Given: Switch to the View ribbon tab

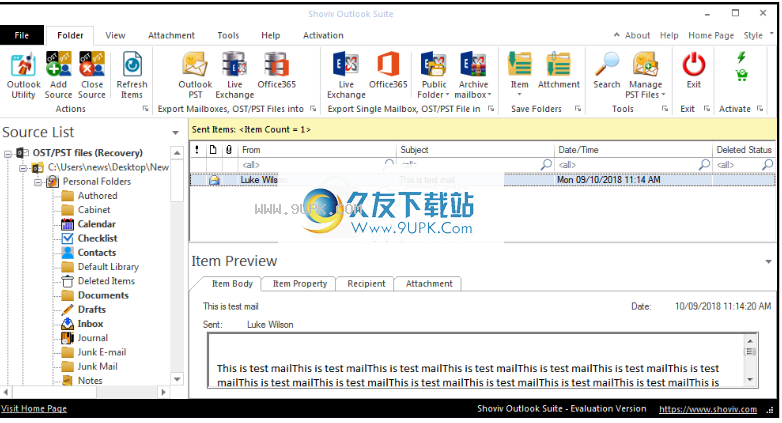Looking at the screenshot, I should click(x=115, y=35).
